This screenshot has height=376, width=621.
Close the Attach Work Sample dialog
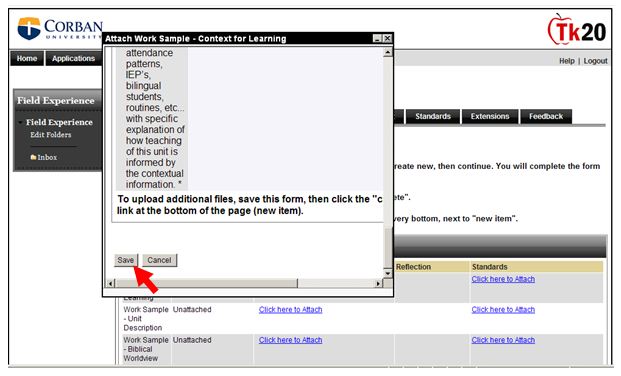[x=387, y=38]
